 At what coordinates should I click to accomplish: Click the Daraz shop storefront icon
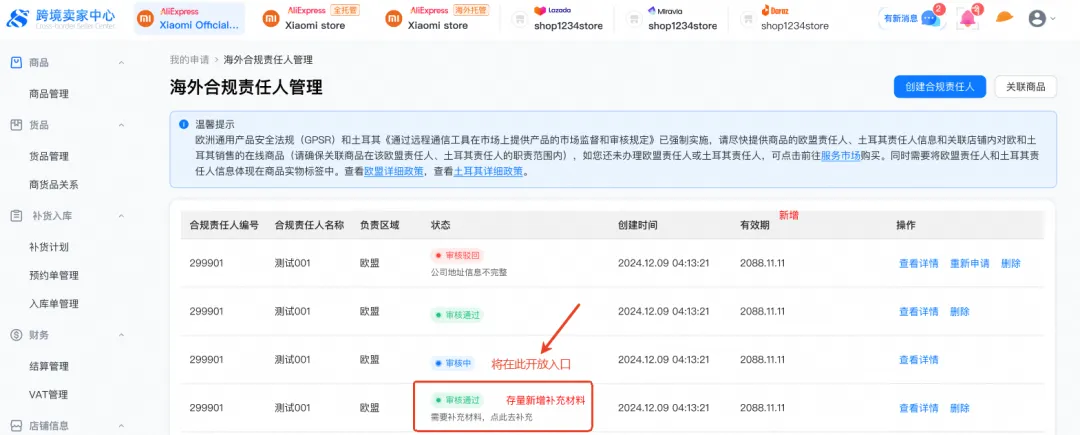click(x=747, y=19)
